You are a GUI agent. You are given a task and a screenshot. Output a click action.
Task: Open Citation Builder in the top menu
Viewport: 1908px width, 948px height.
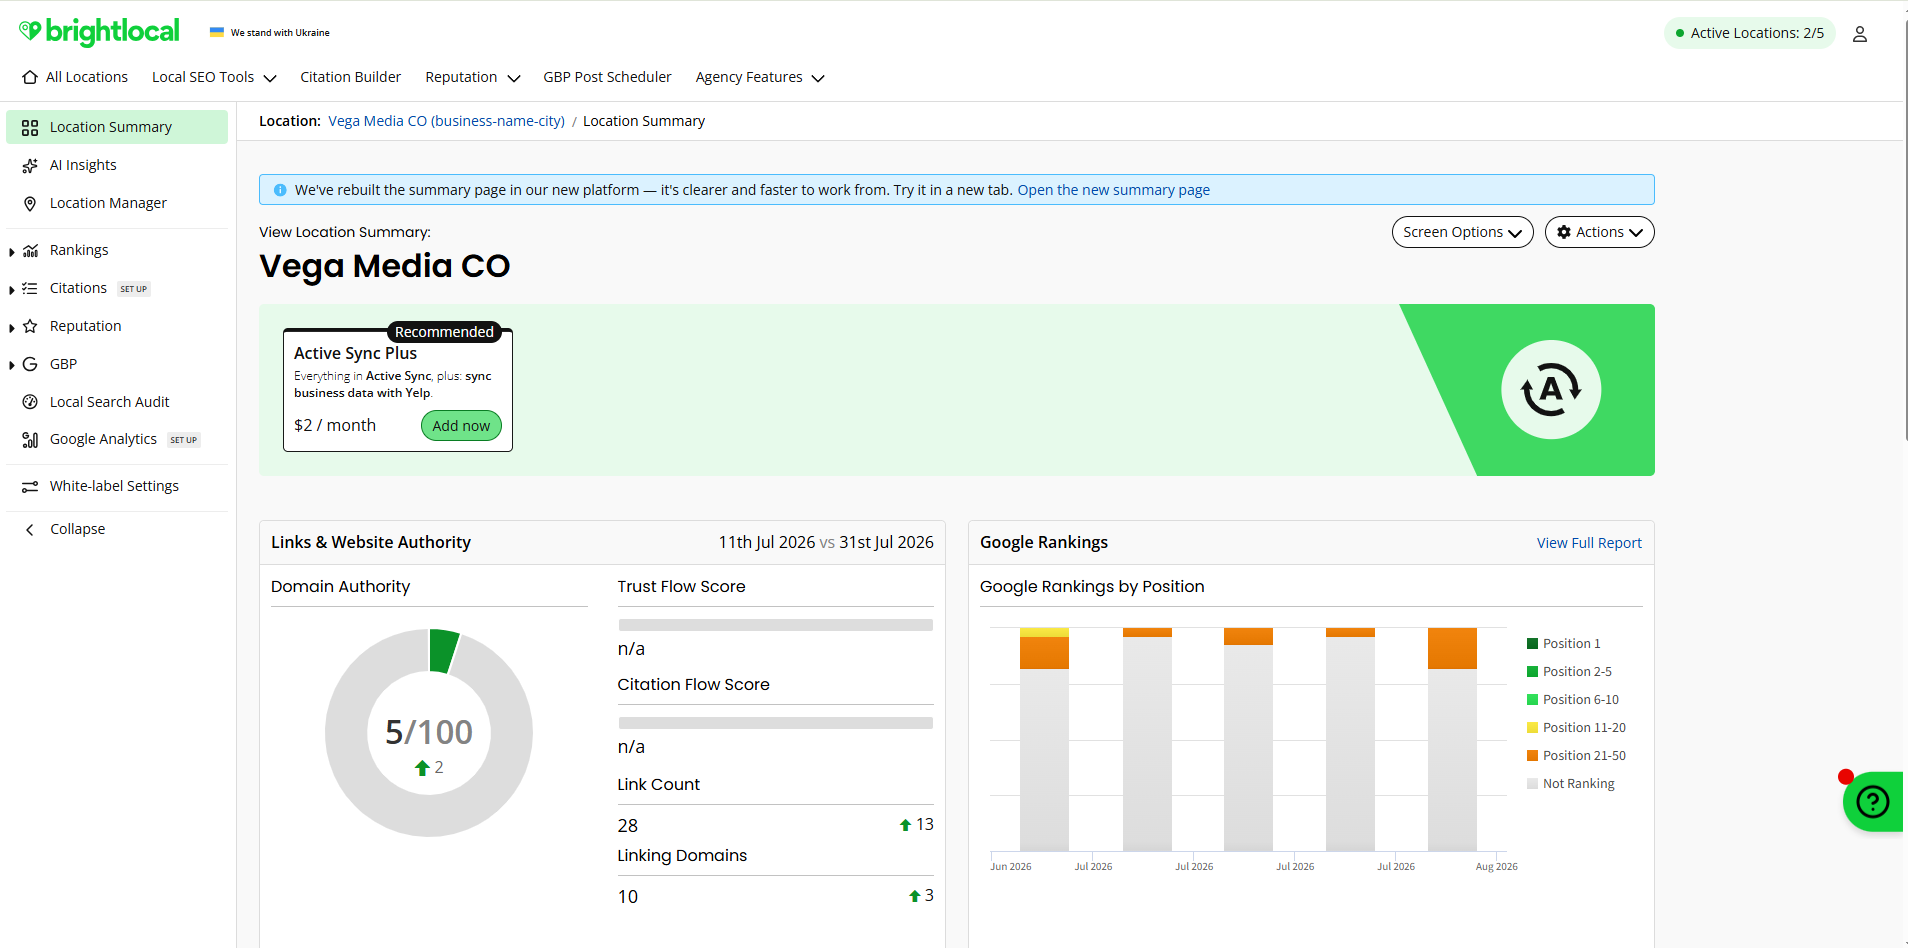point(350,77)
